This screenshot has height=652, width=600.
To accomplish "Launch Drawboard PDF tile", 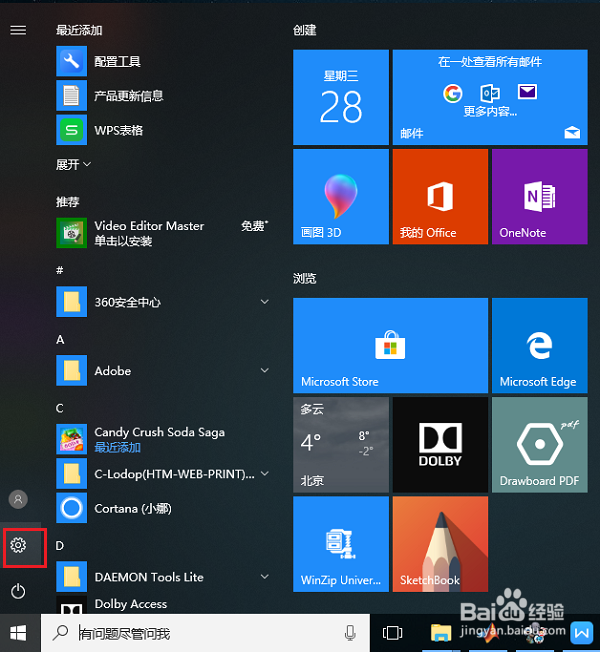I will point(539,445).
